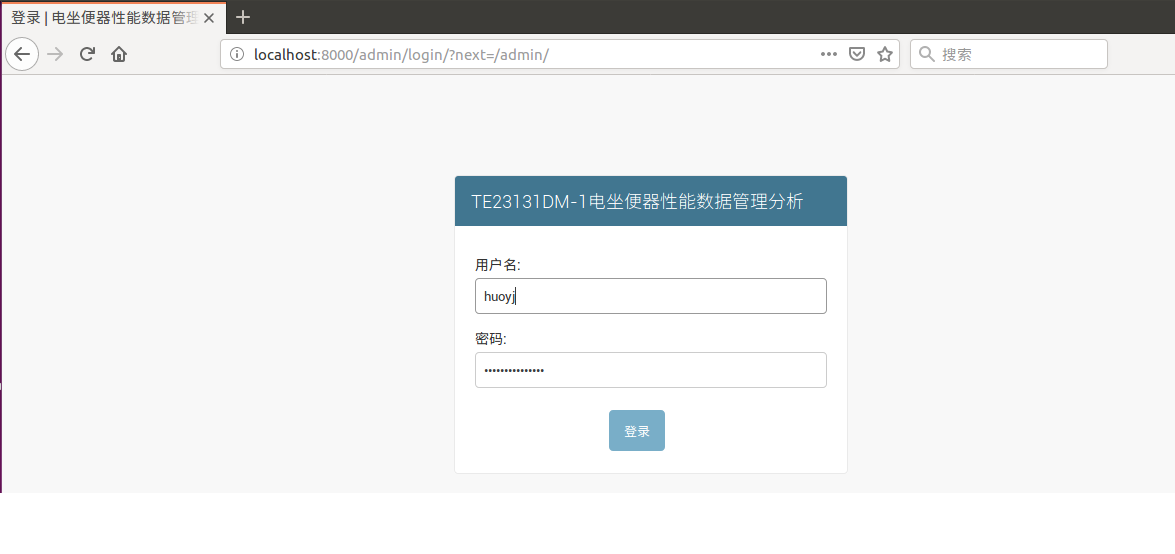Viewport: 1175px width, 554px height.
Task: Click the 用户名: label
Action: [498, 265]
